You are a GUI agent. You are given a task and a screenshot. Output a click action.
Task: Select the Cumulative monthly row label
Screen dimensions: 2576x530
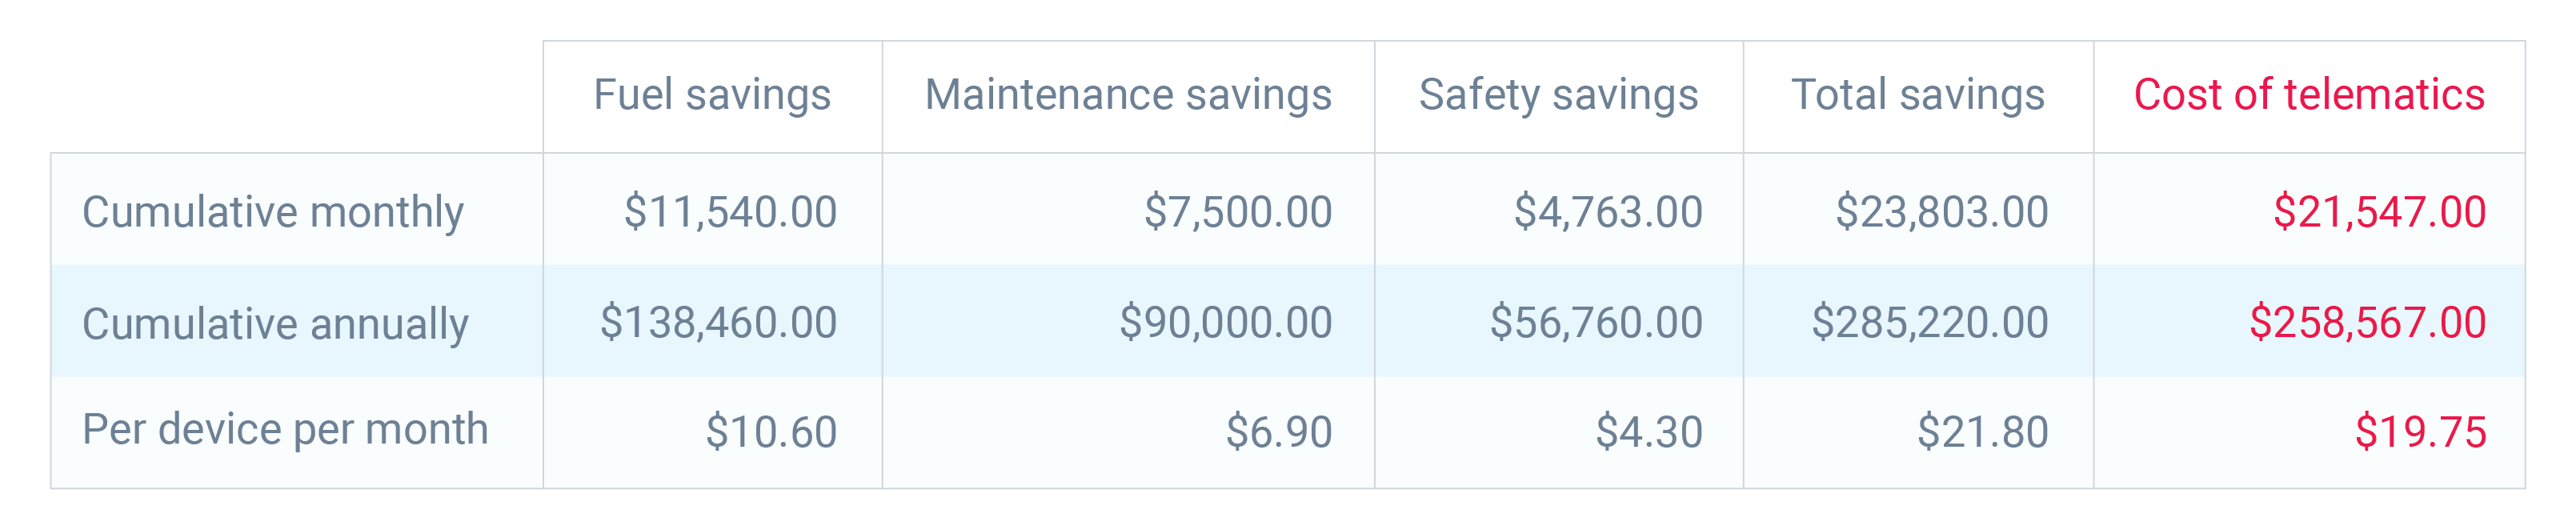[273, 212]
